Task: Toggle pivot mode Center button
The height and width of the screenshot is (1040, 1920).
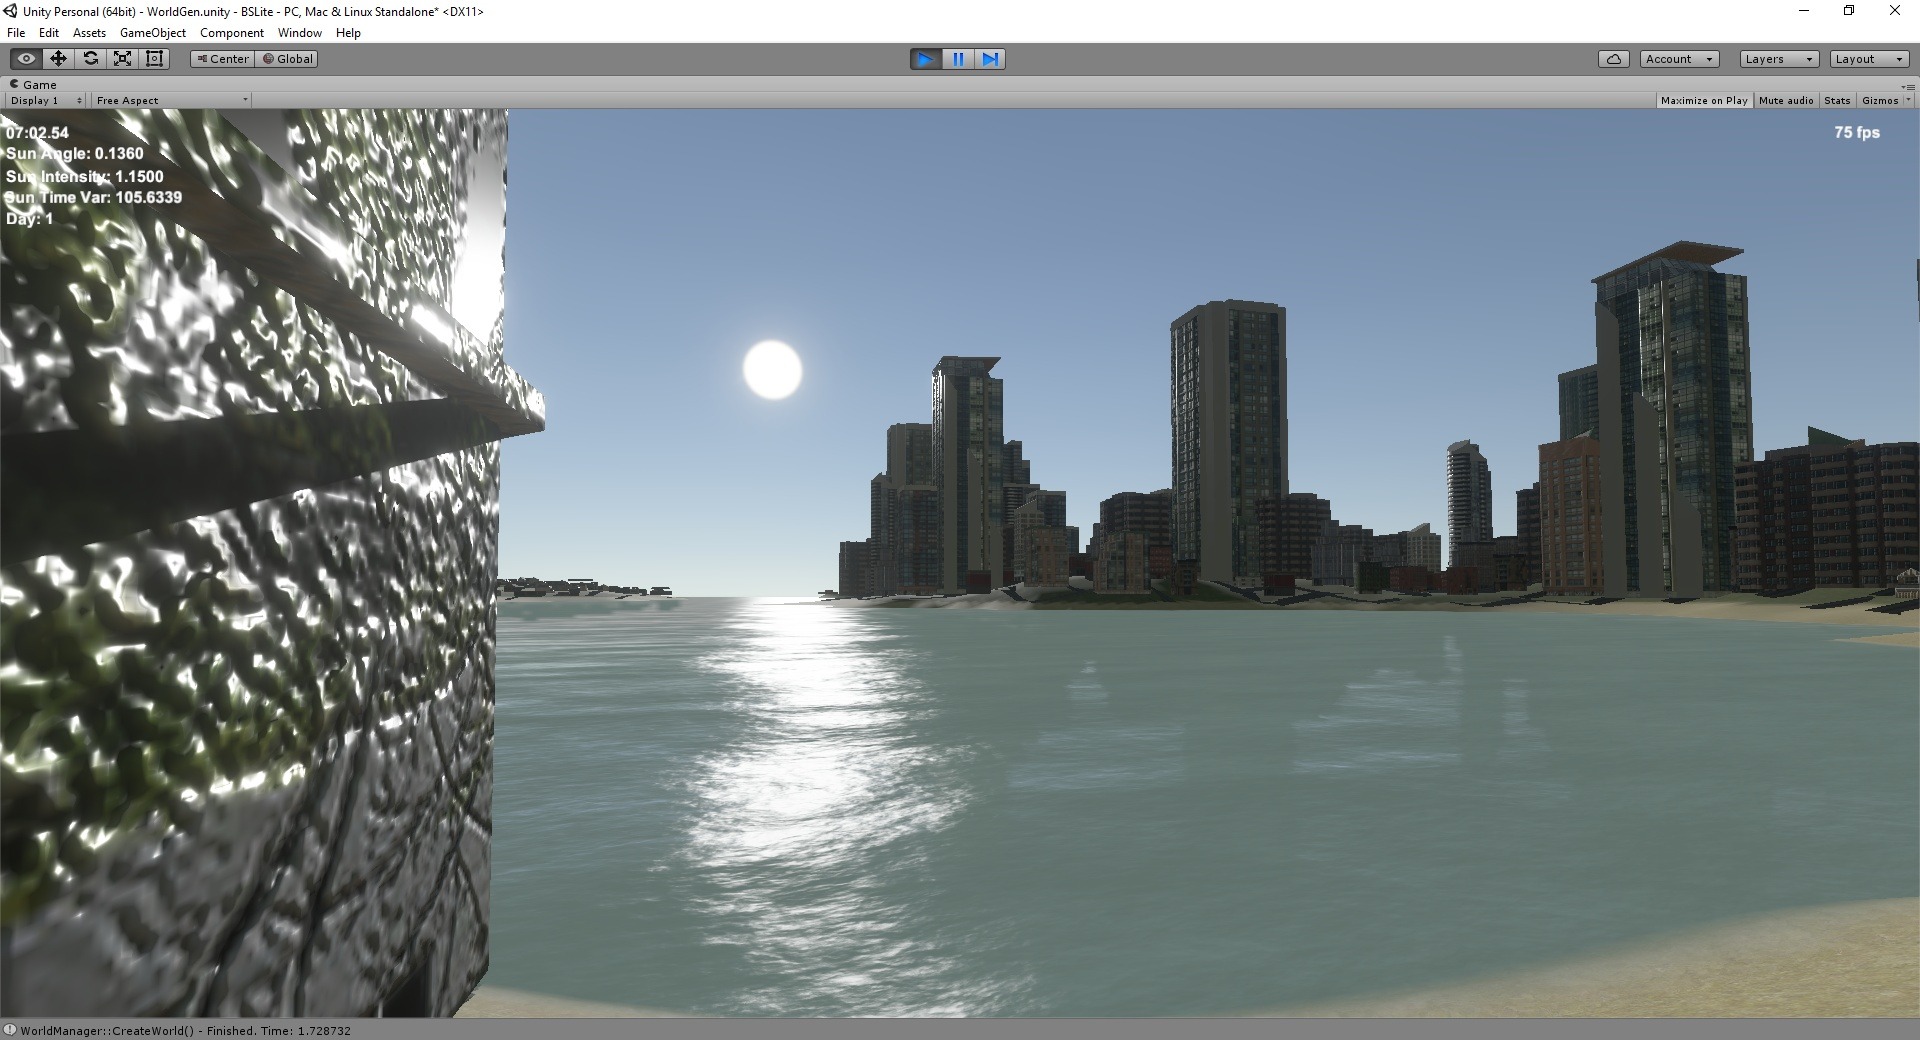Action: pyautogui.click(x=222, y=59)
